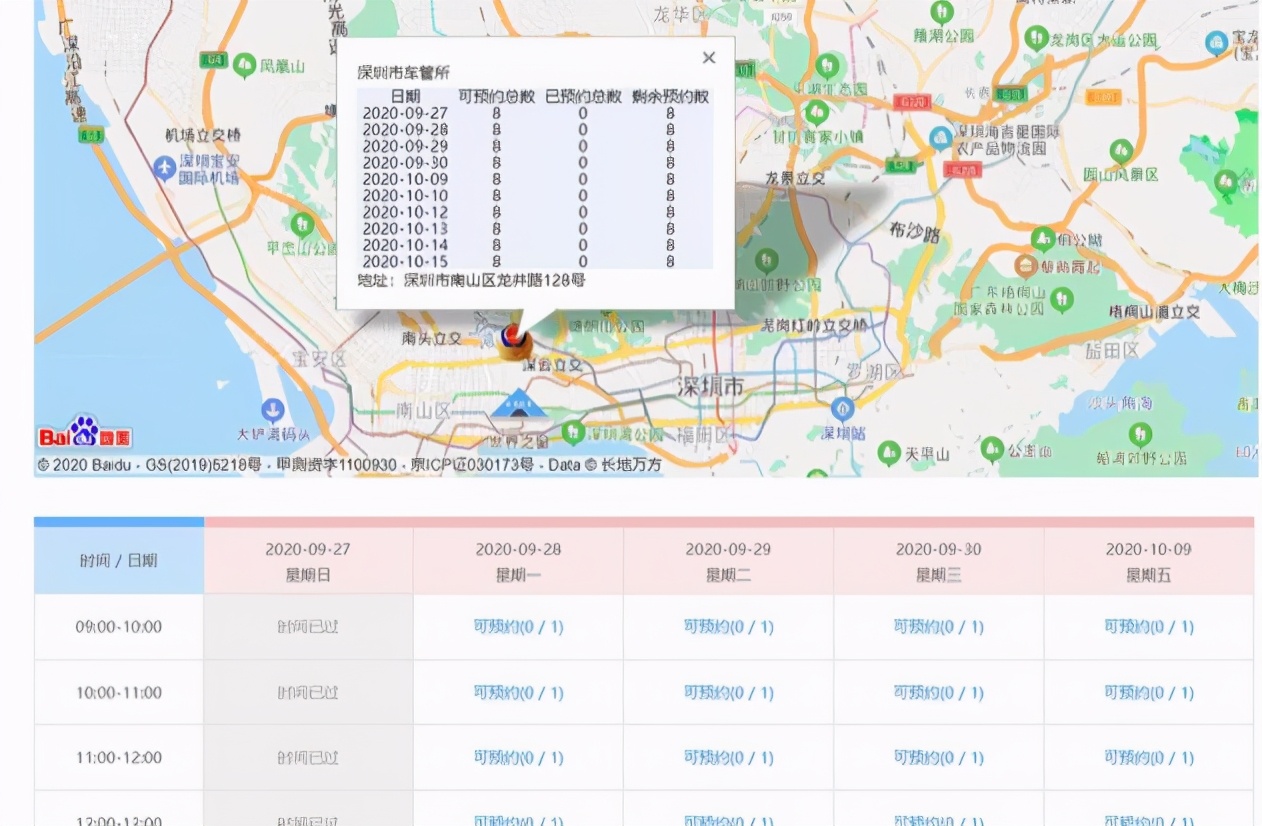
Task: Click the Baidu map logo
Action: (x=84, y=433)
